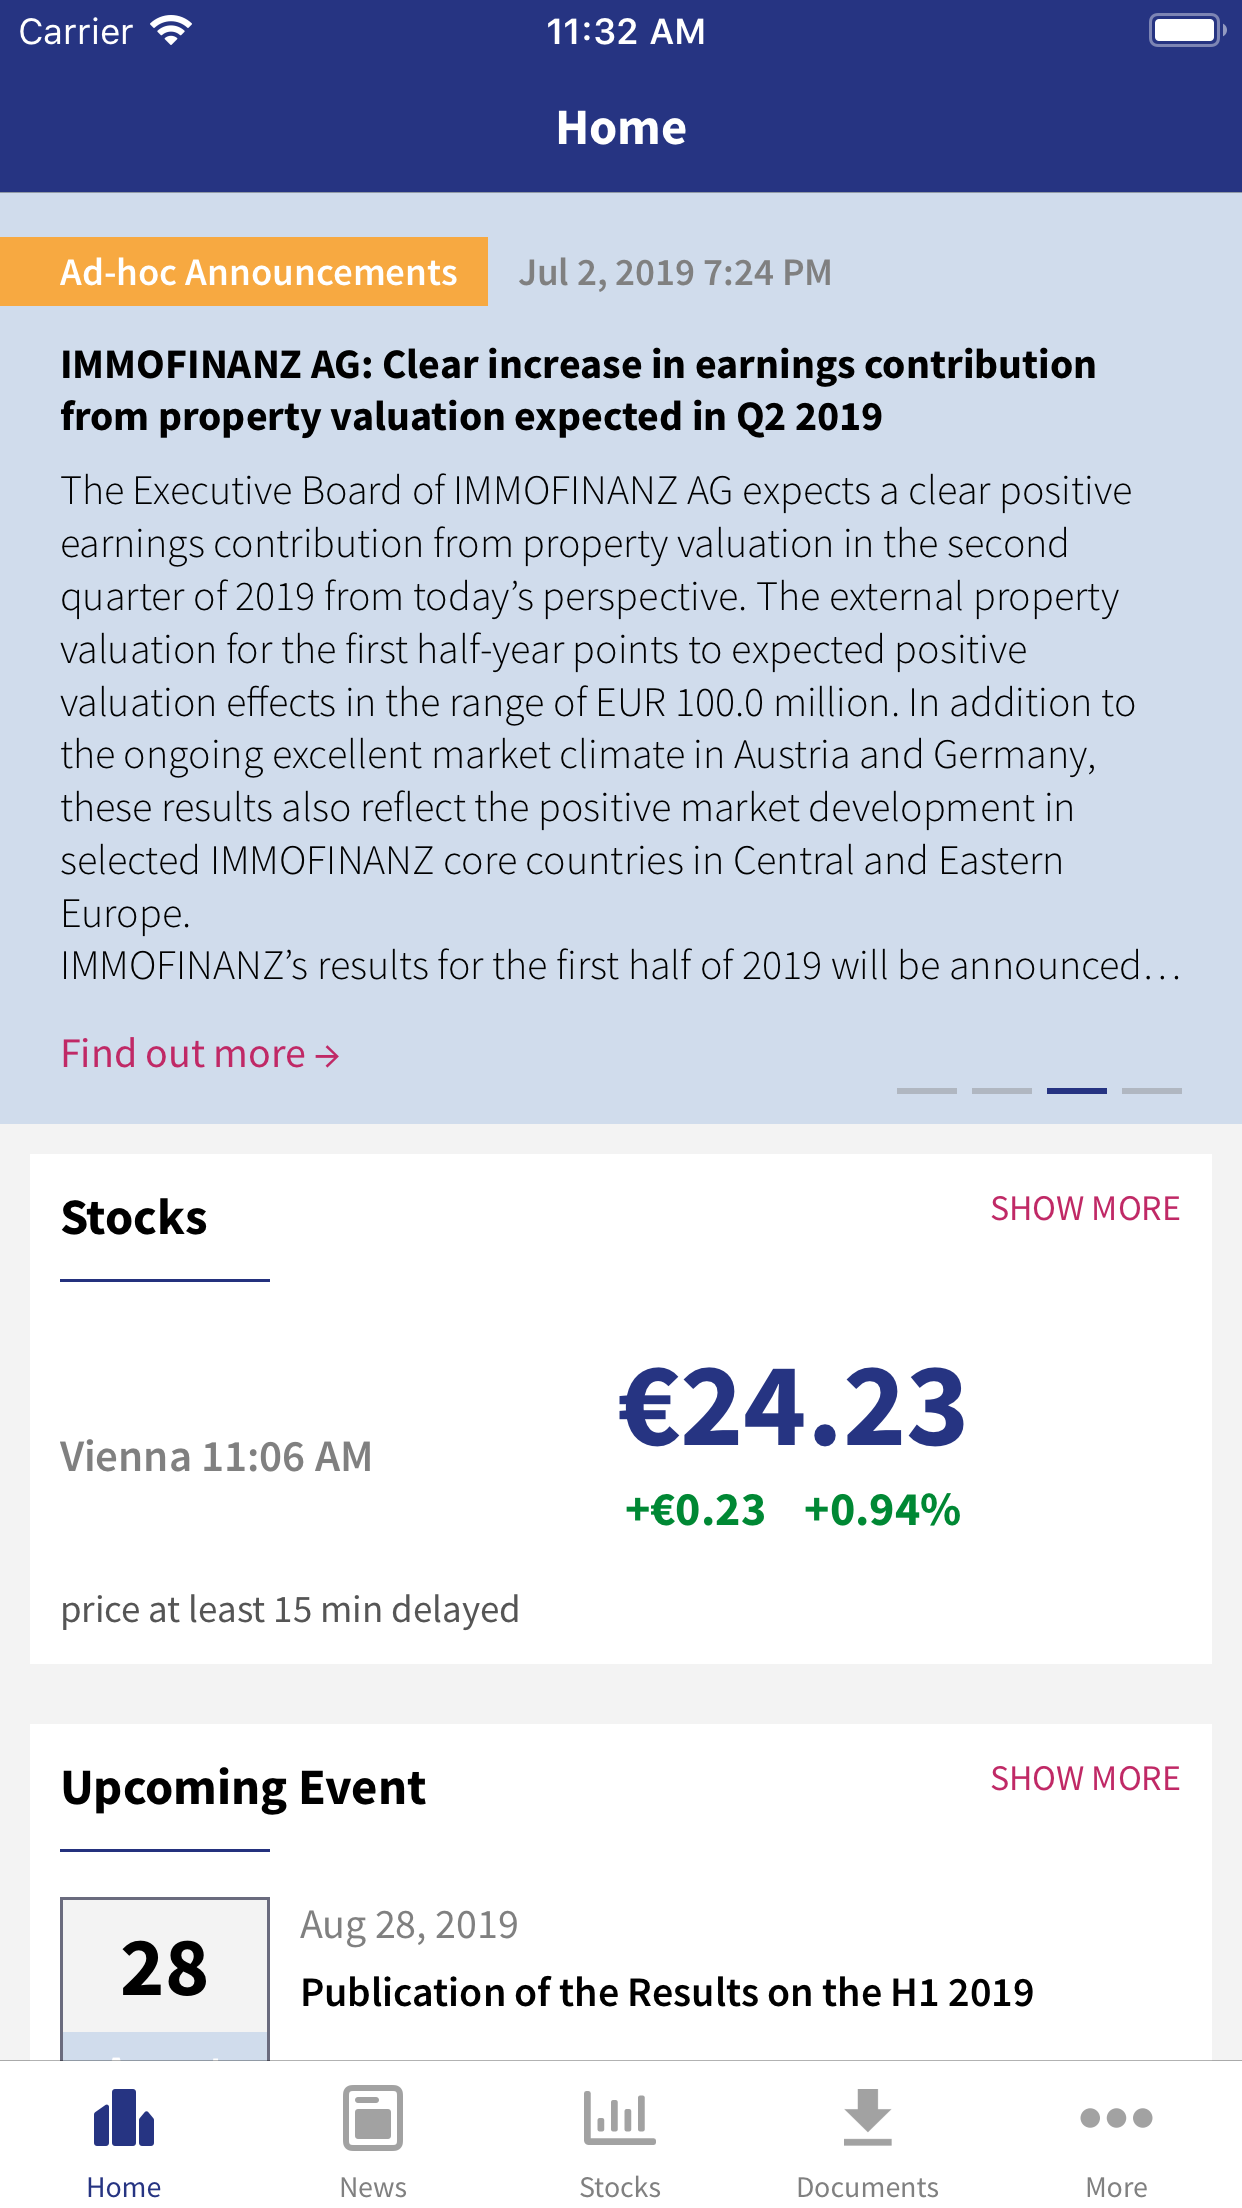
Task: Open the News tab icon
Action: click(x=373, y=2118)
